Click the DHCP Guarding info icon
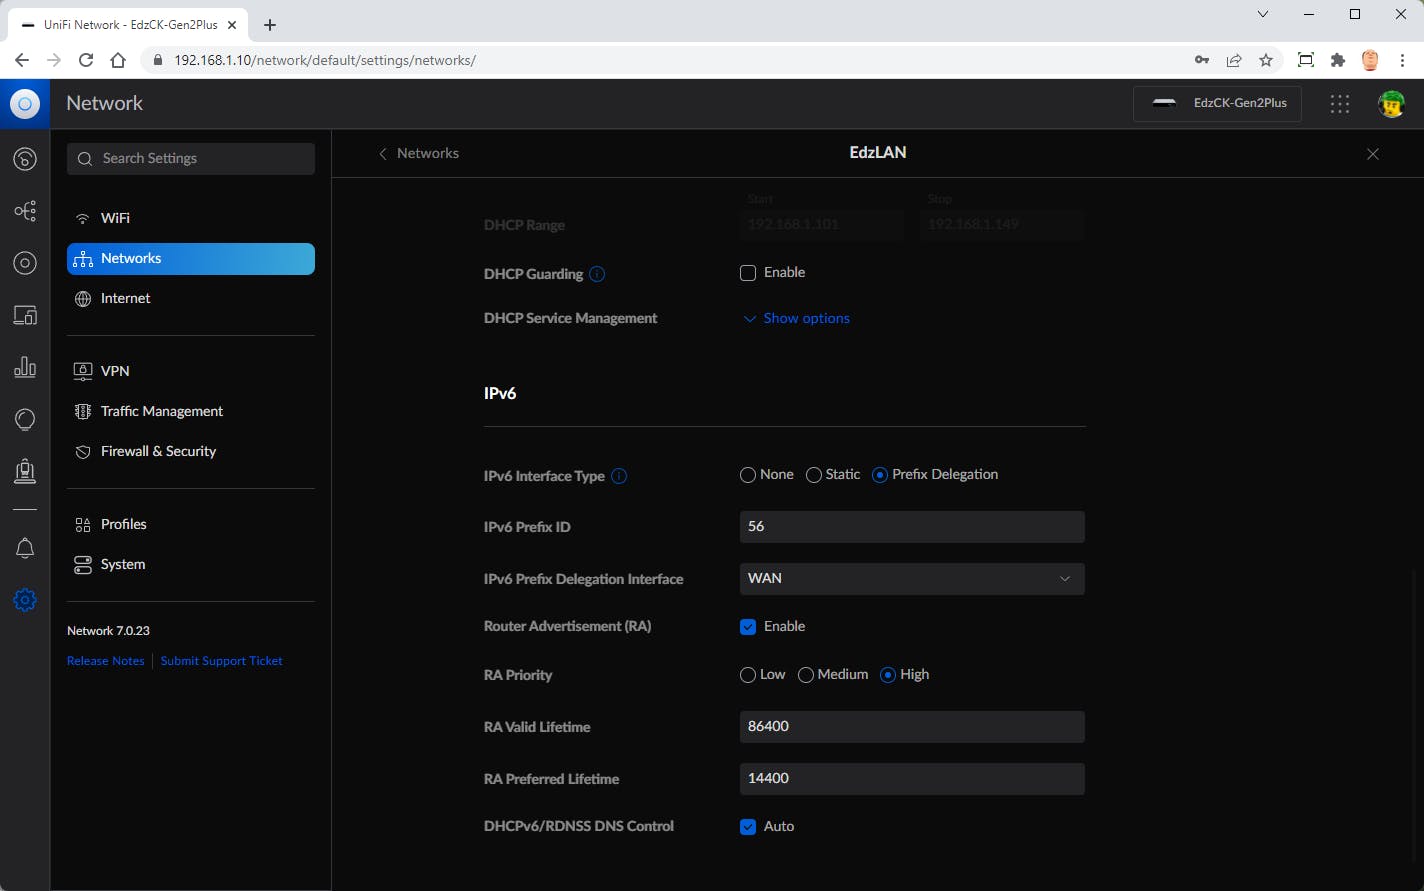Screen dimensions: 1424x891 coord(597,274)
